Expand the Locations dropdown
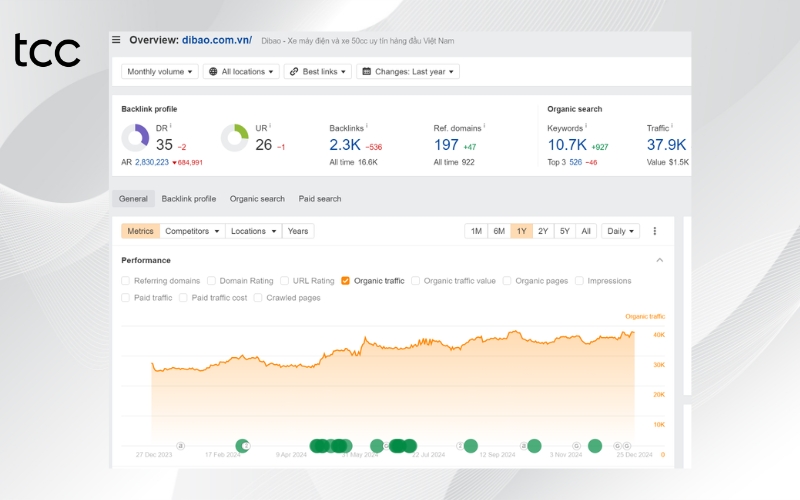Image resolution: width=800 pixels, height=500 pixels. coord(253,231)
